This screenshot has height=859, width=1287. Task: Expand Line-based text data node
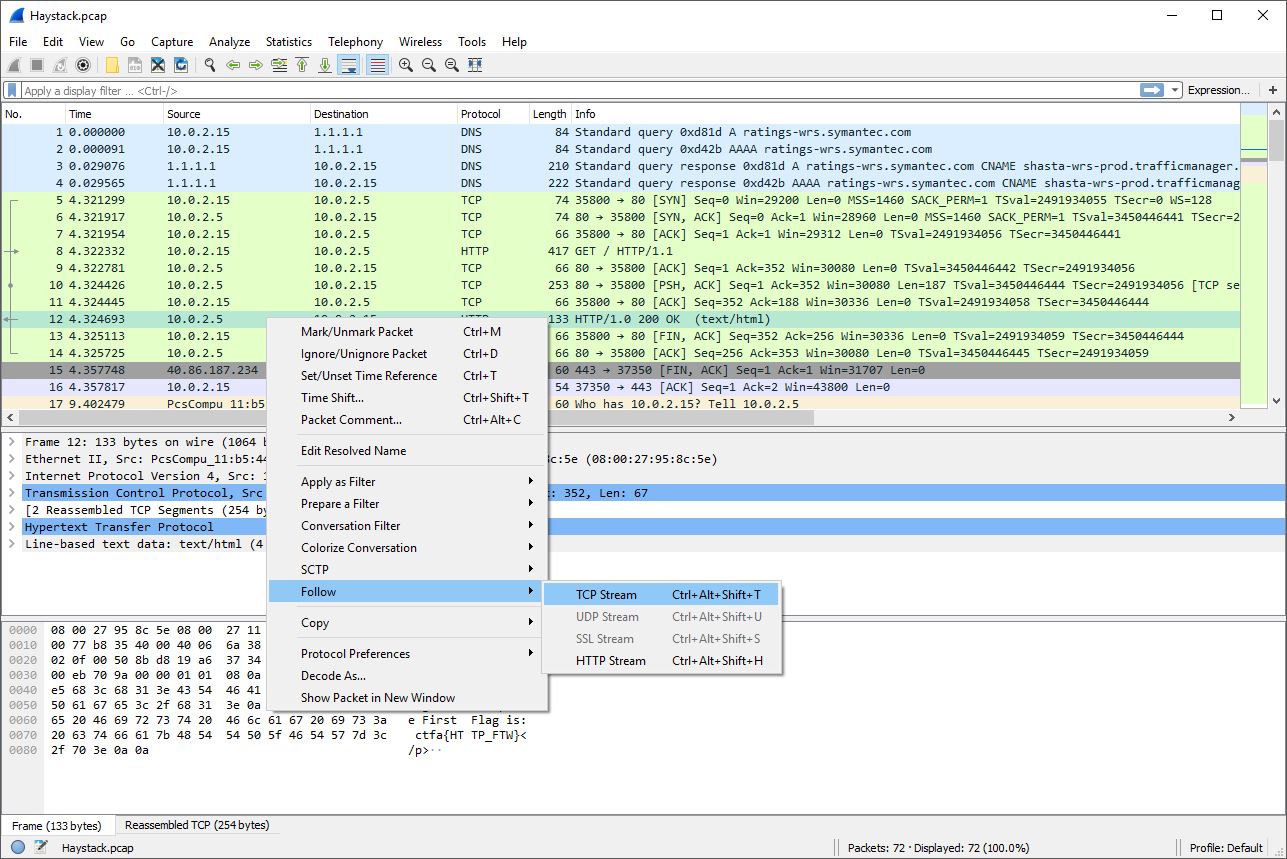click(11, 544)
